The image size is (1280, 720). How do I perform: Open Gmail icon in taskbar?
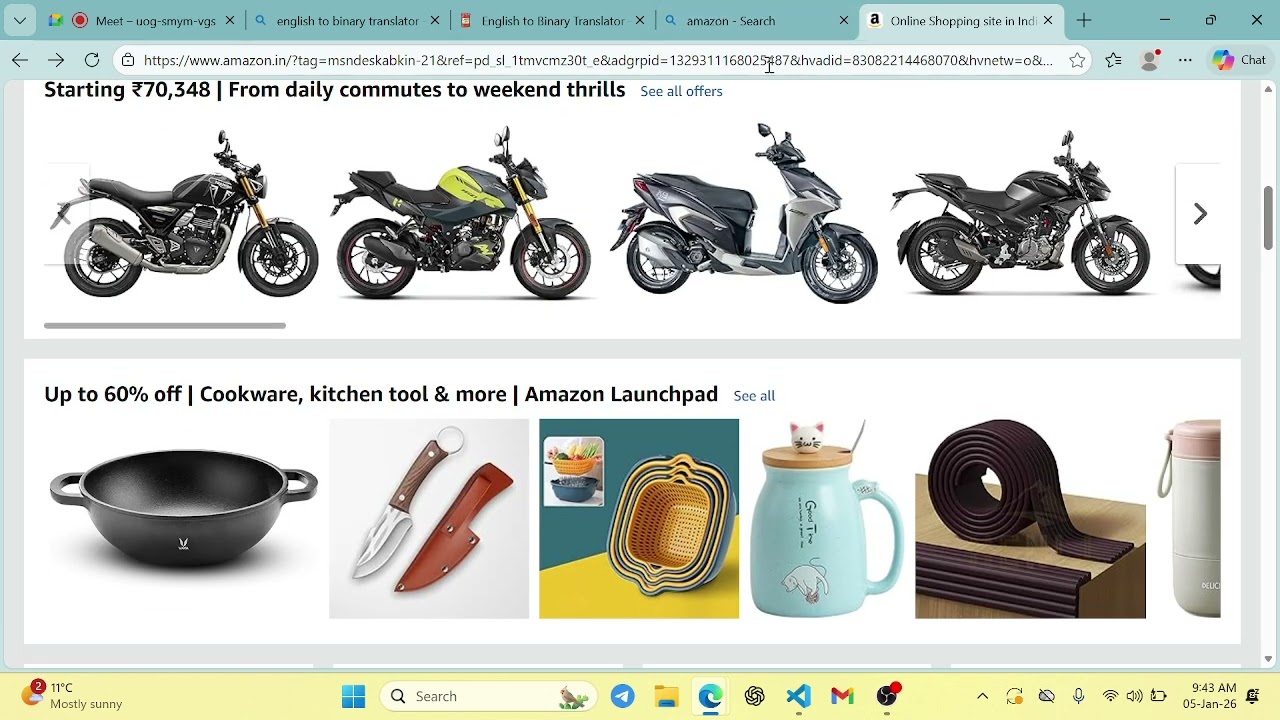point(842,696)
